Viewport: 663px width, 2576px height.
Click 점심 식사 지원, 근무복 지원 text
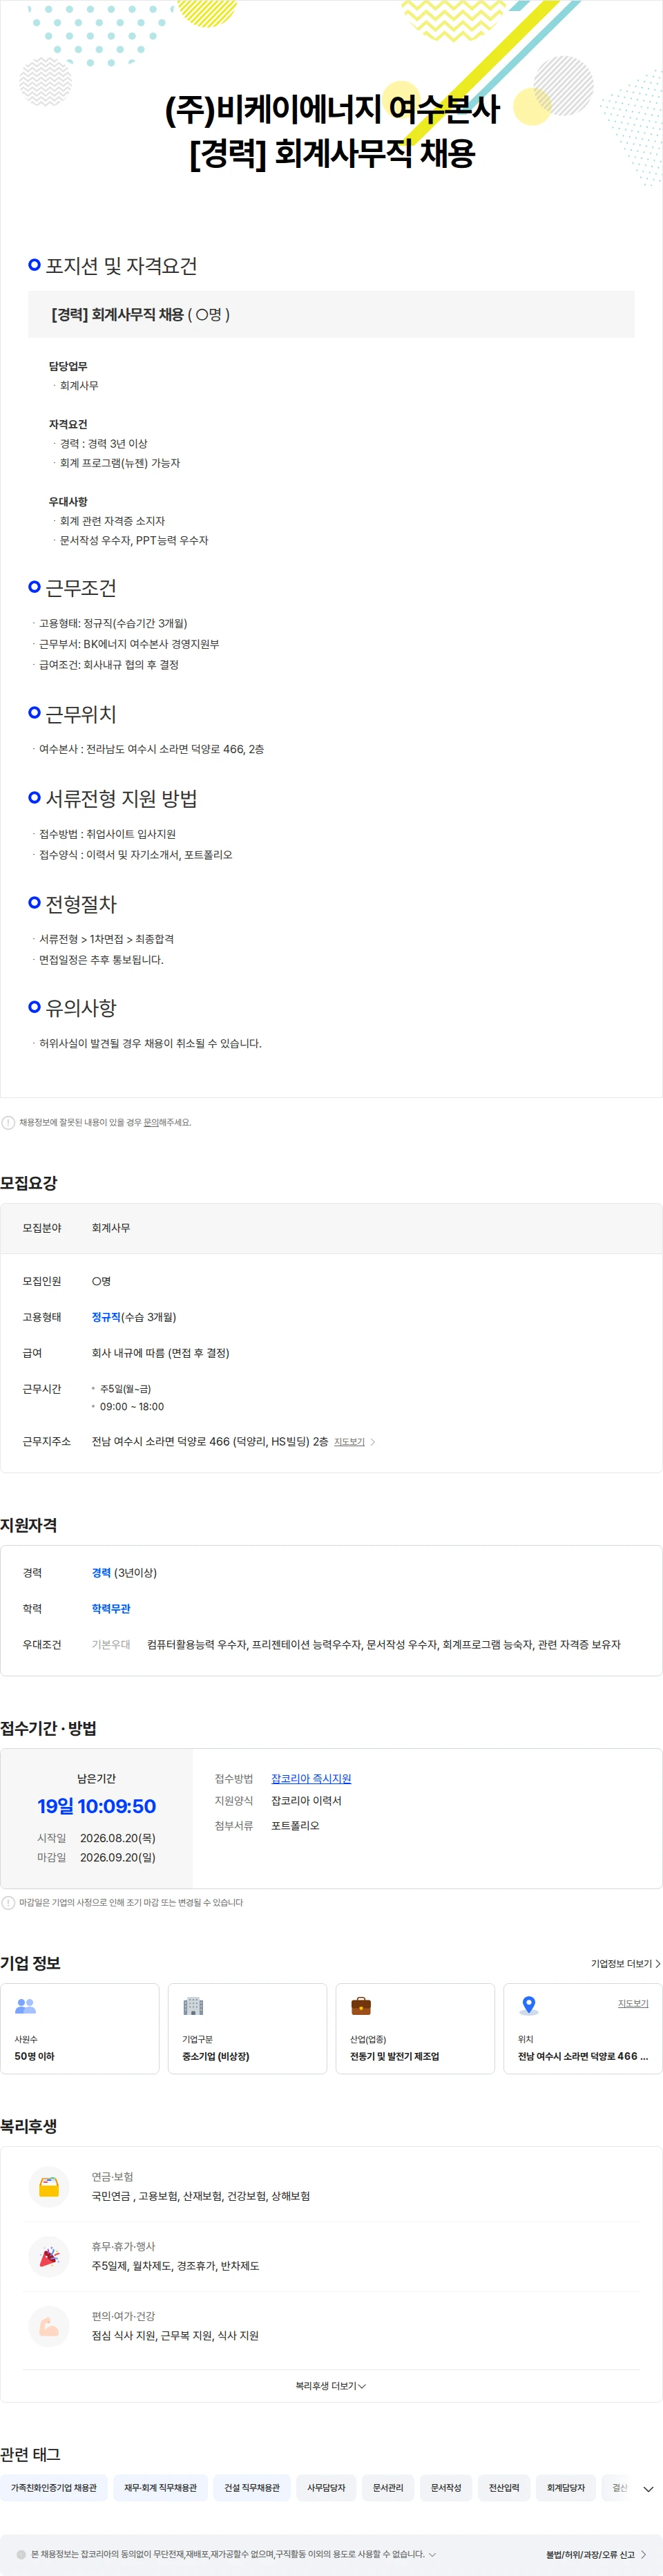175,2335
